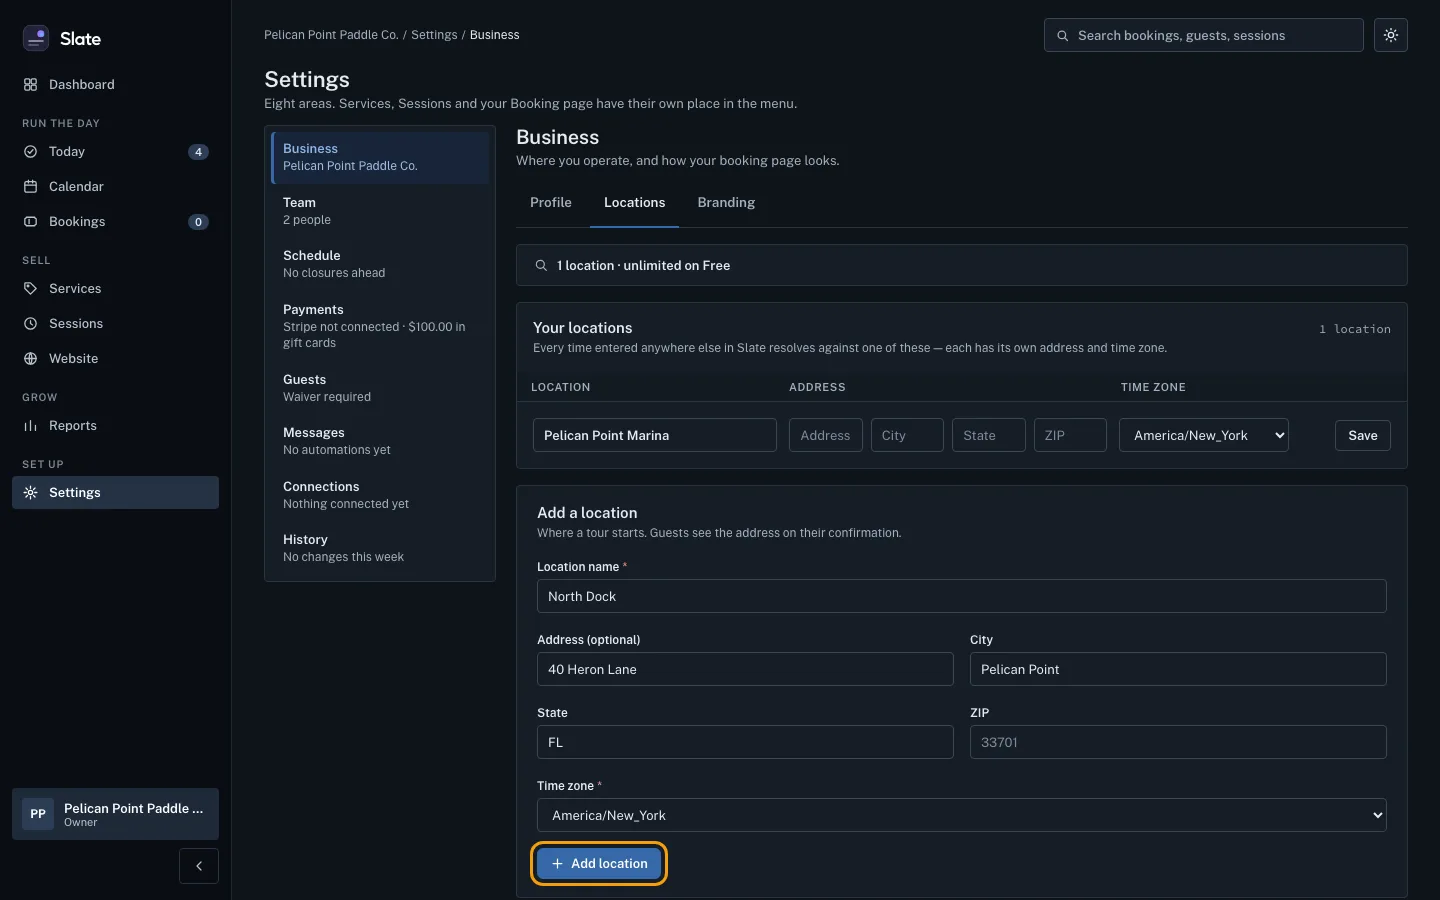Open the Calendar page
Screen dimensions: 1440x900
(115, 187)
